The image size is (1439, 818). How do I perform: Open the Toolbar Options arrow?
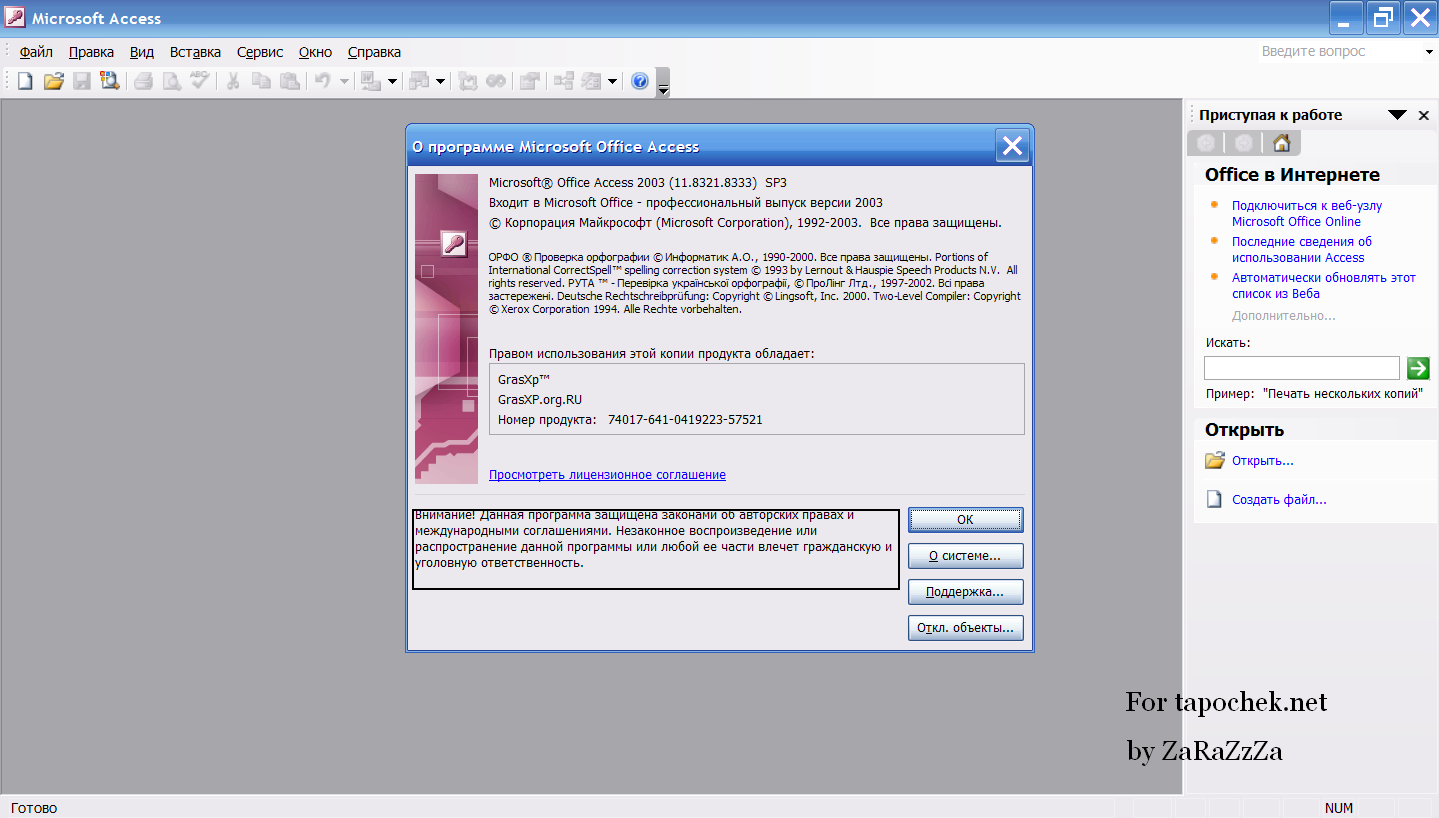click(662, 84)
